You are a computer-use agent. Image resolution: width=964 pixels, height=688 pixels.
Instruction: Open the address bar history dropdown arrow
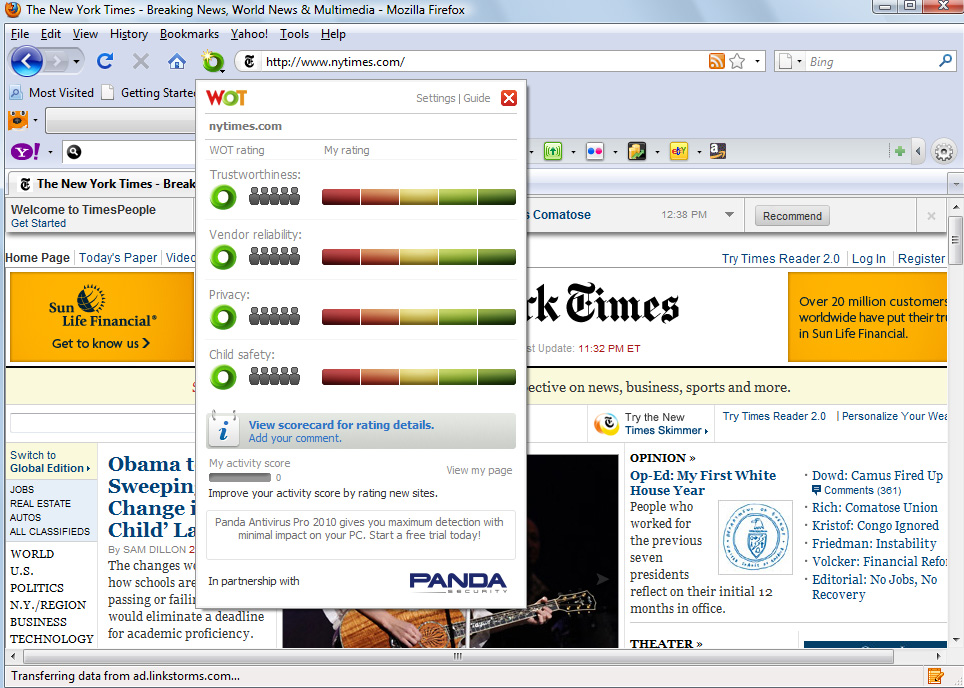pos(757,61)
